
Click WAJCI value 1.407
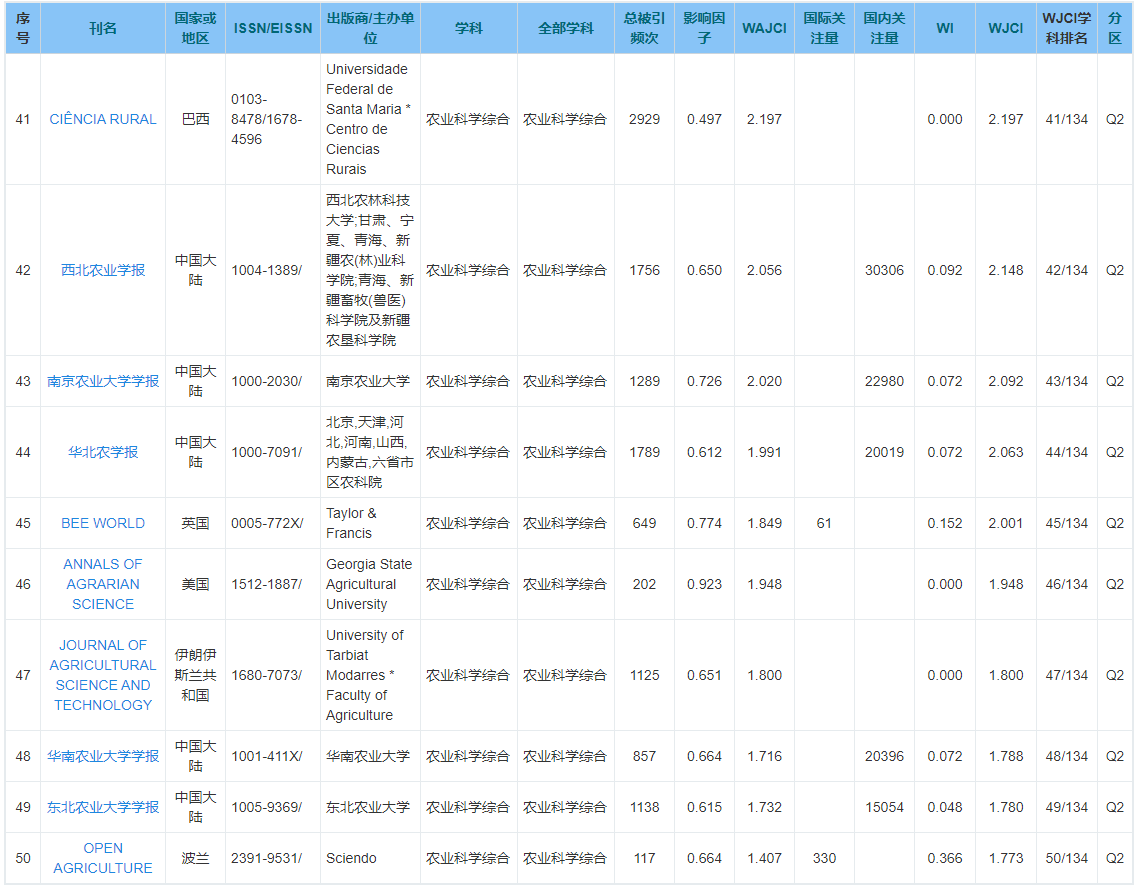tap(764, 858)
